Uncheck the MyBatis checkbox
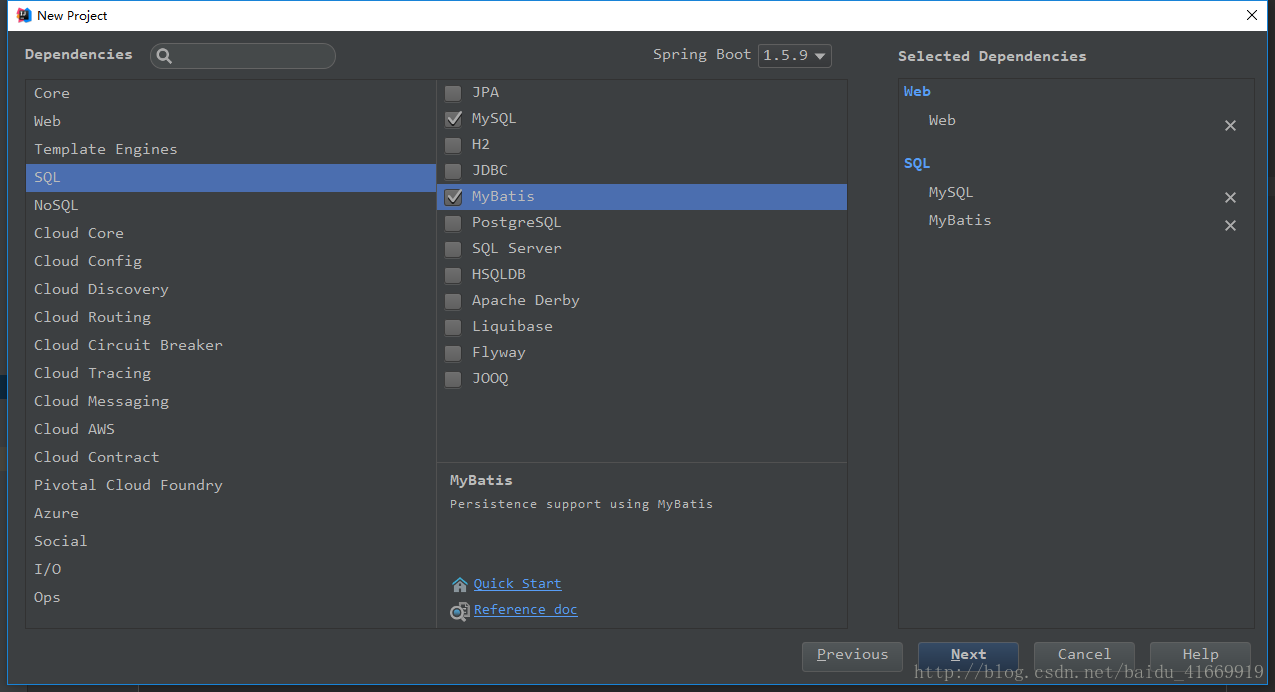Image resolution: width=1275 pixels, height=692 pixels. coord(453,197)
